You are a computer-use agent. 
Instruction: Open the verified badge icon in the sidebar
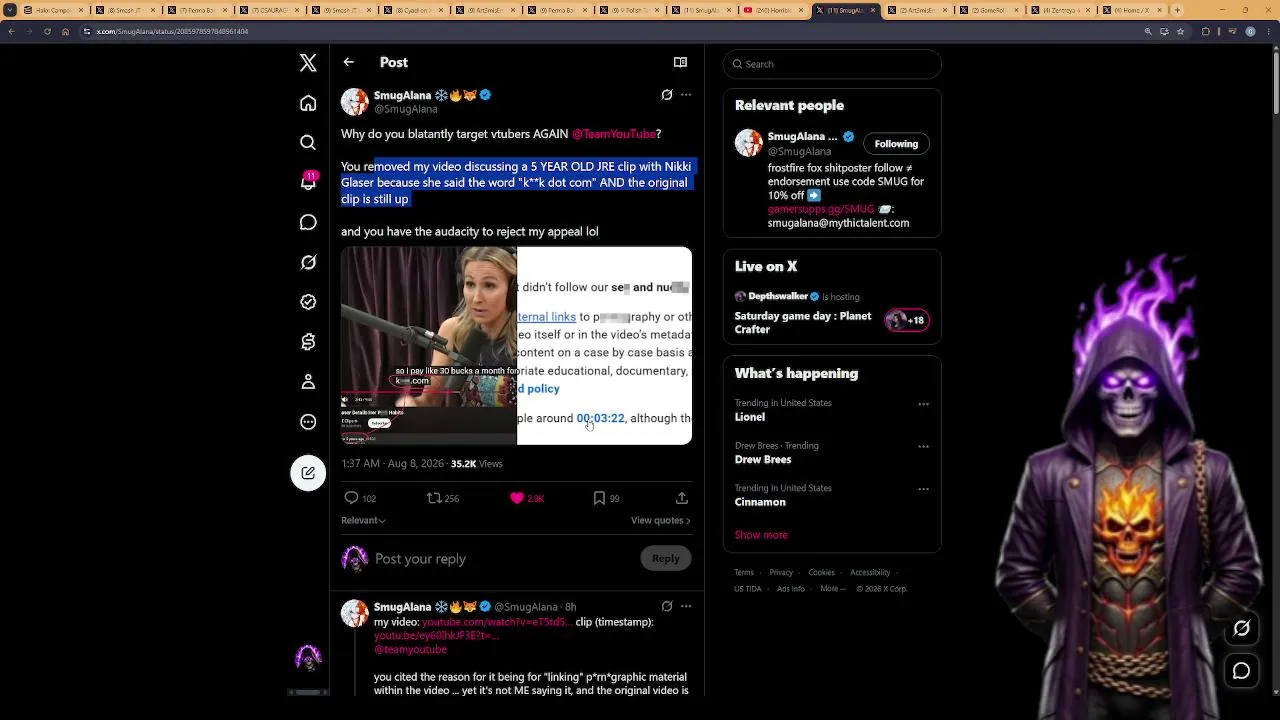[308, 302]
